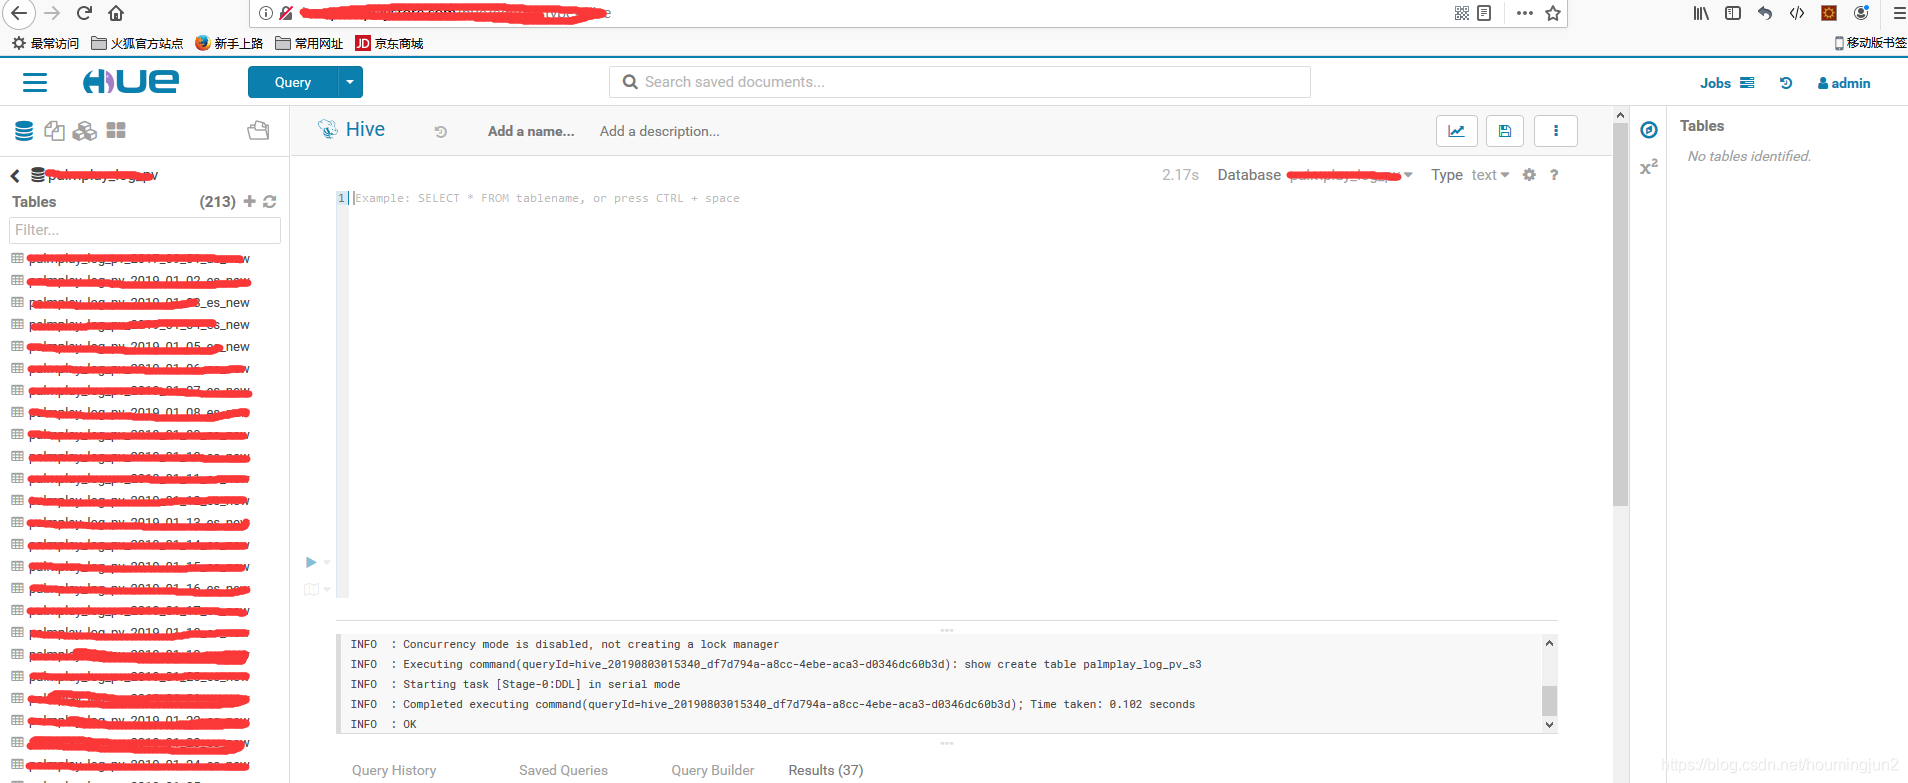Open the admin user menu
The height and width of the screenshot is (783, 1908).
point(1844,83)
